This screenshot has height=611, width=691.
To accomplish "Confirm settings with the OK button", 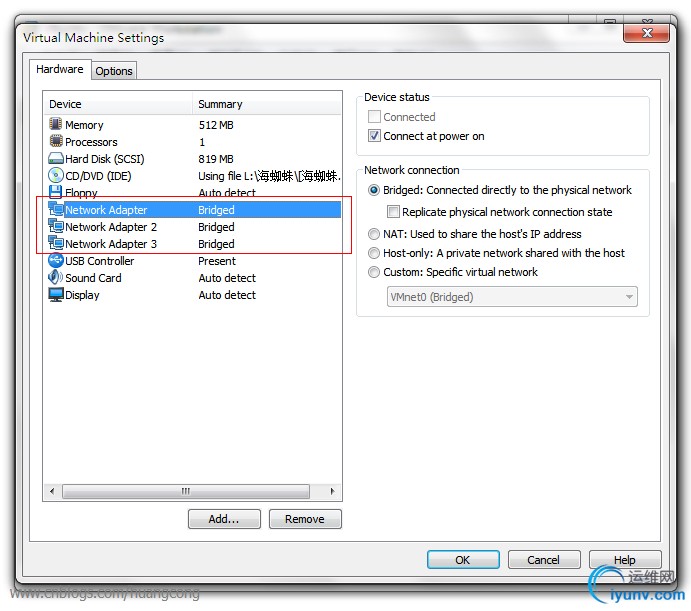I will click(463, 559).
